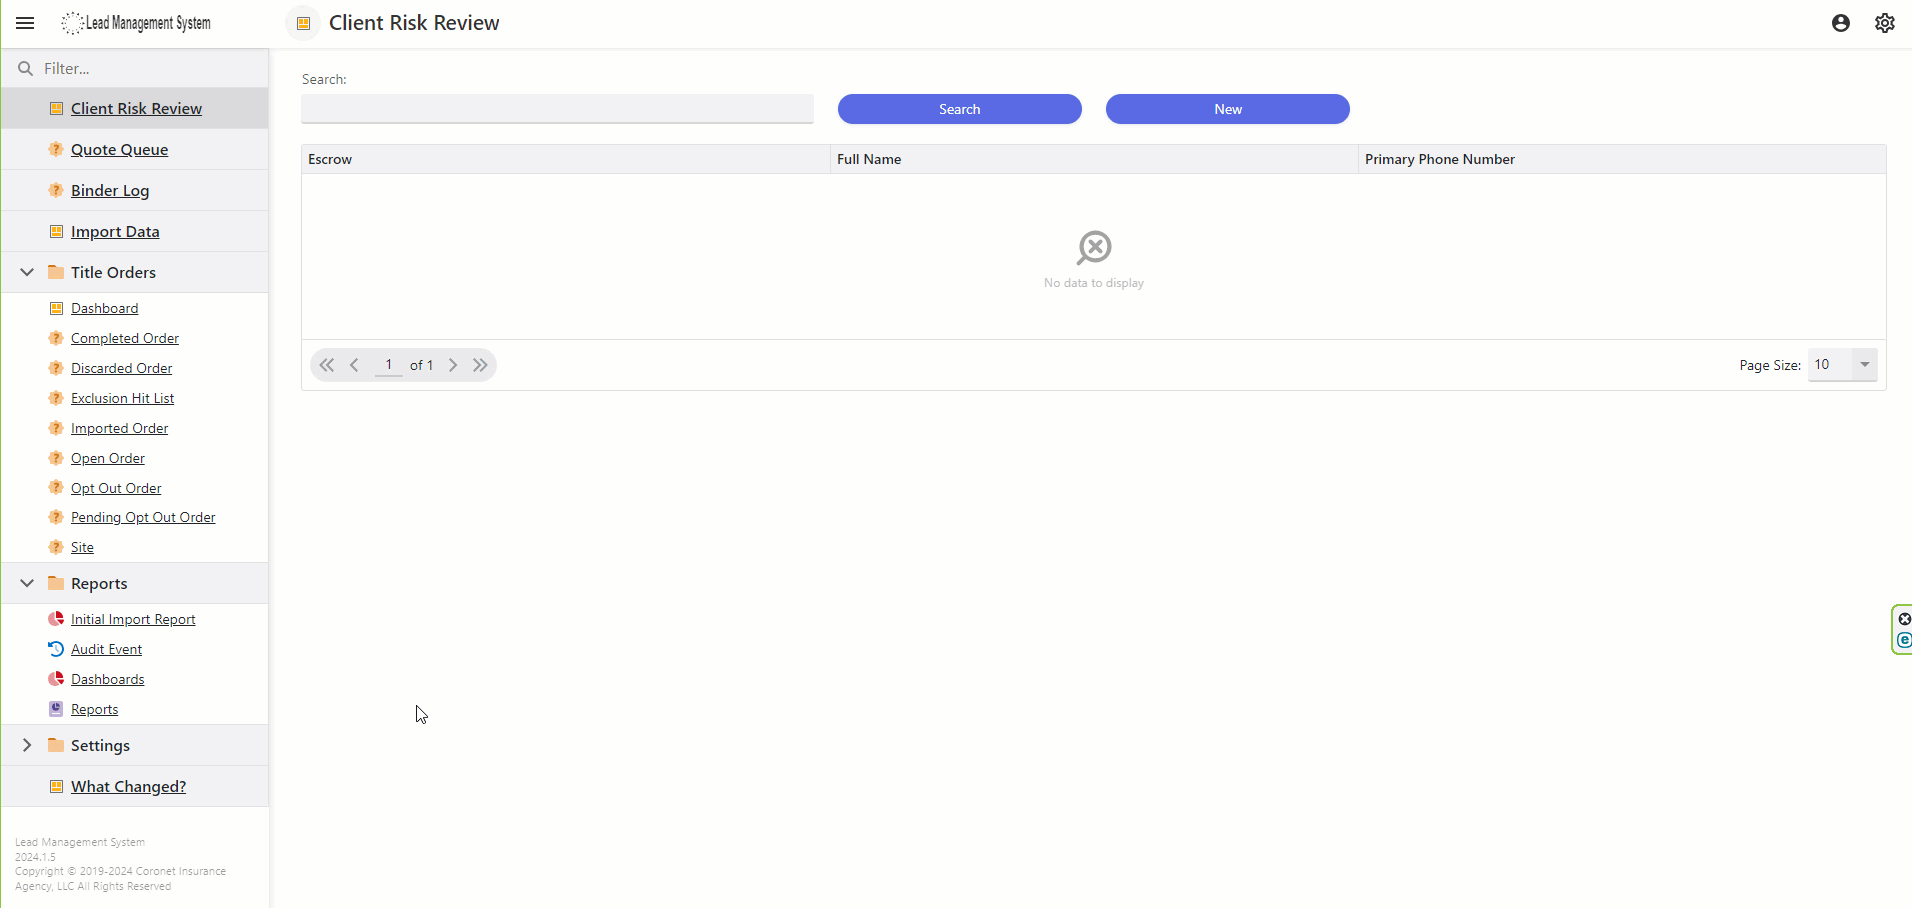Go to the last page arrow
The width and height of the screenshot is (1912, 908).
(x=480, y=365)
